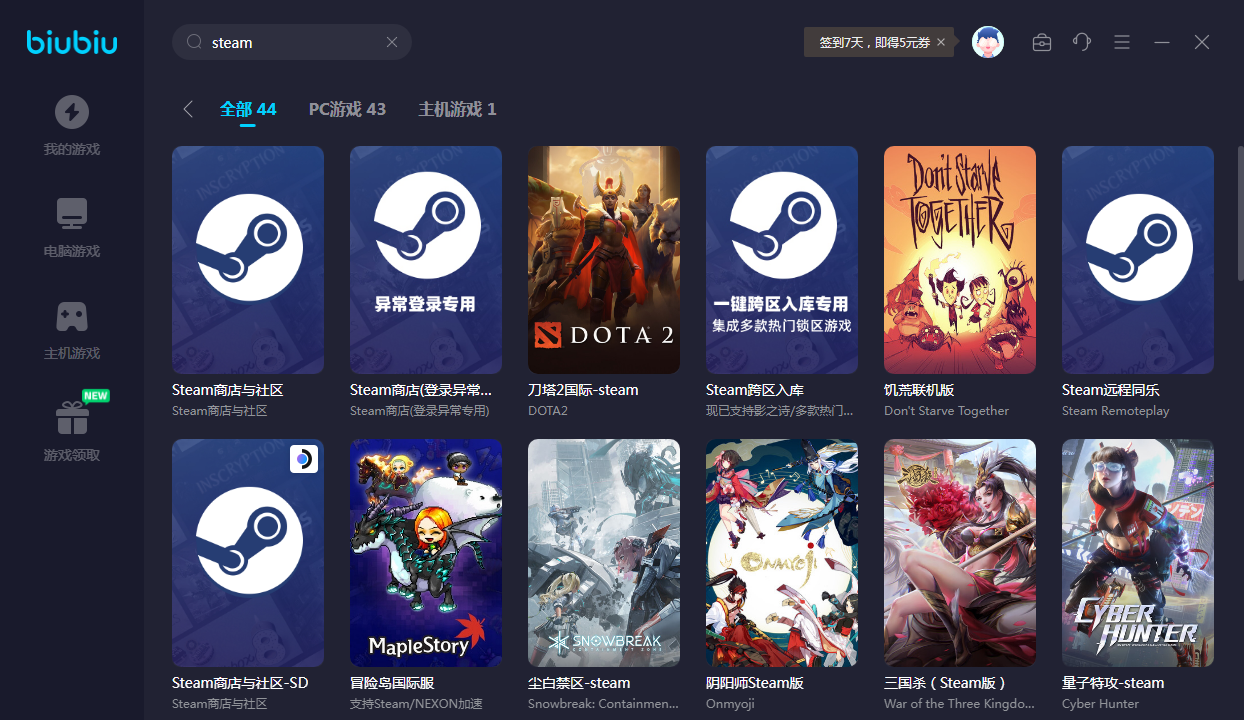Click subtitle Steam Remoteplay
The height and width of the screenshot is (720, 1244).
pyautogui.click(x=1115, y=411)
